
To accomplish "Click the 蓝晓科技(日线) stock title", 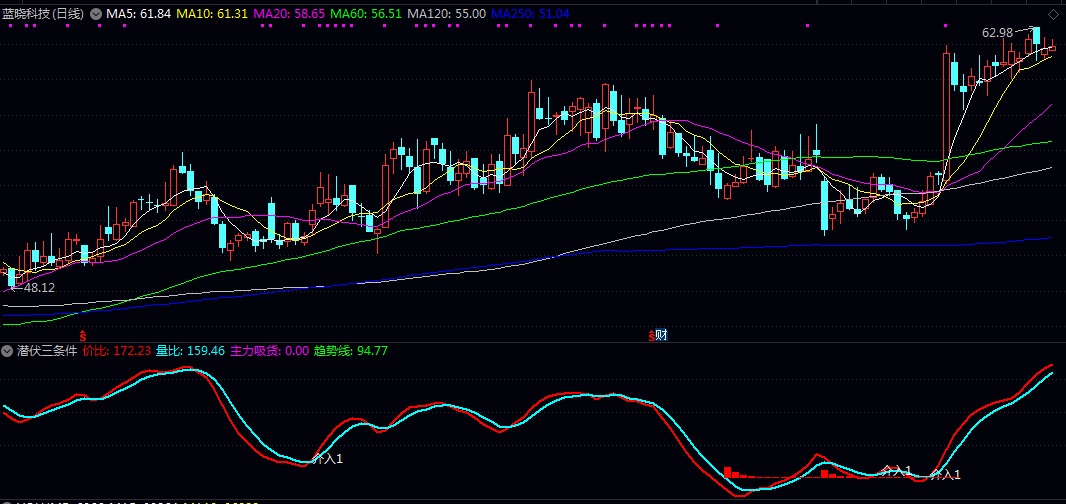I will pos(43,14).
